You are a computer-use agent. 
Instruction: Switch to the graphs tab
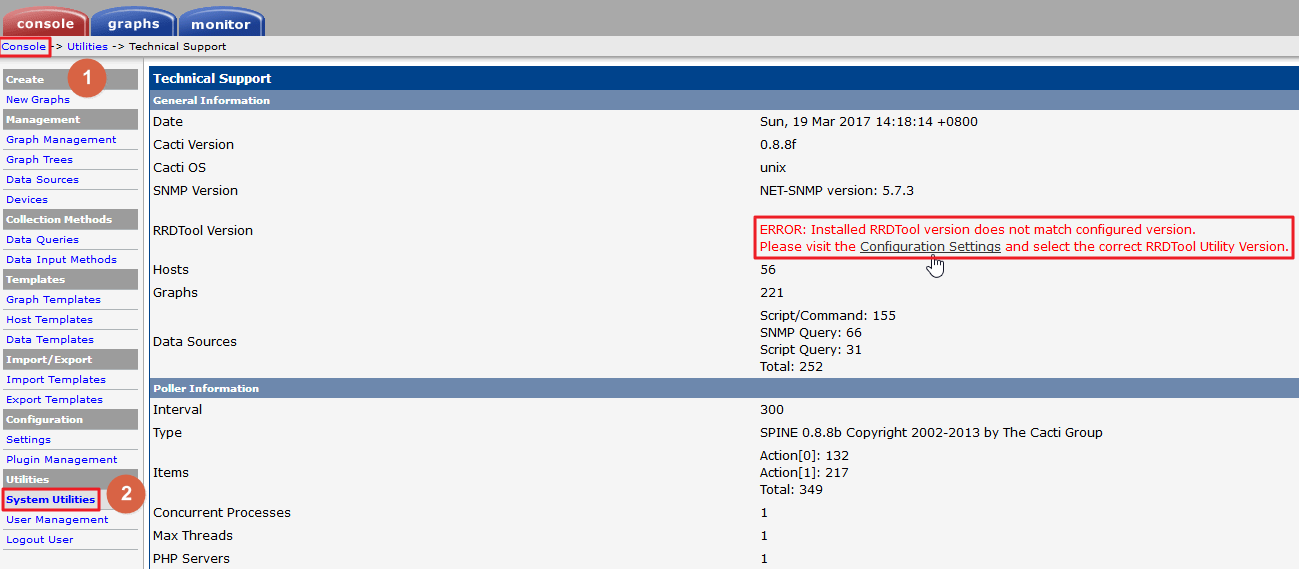133,23
